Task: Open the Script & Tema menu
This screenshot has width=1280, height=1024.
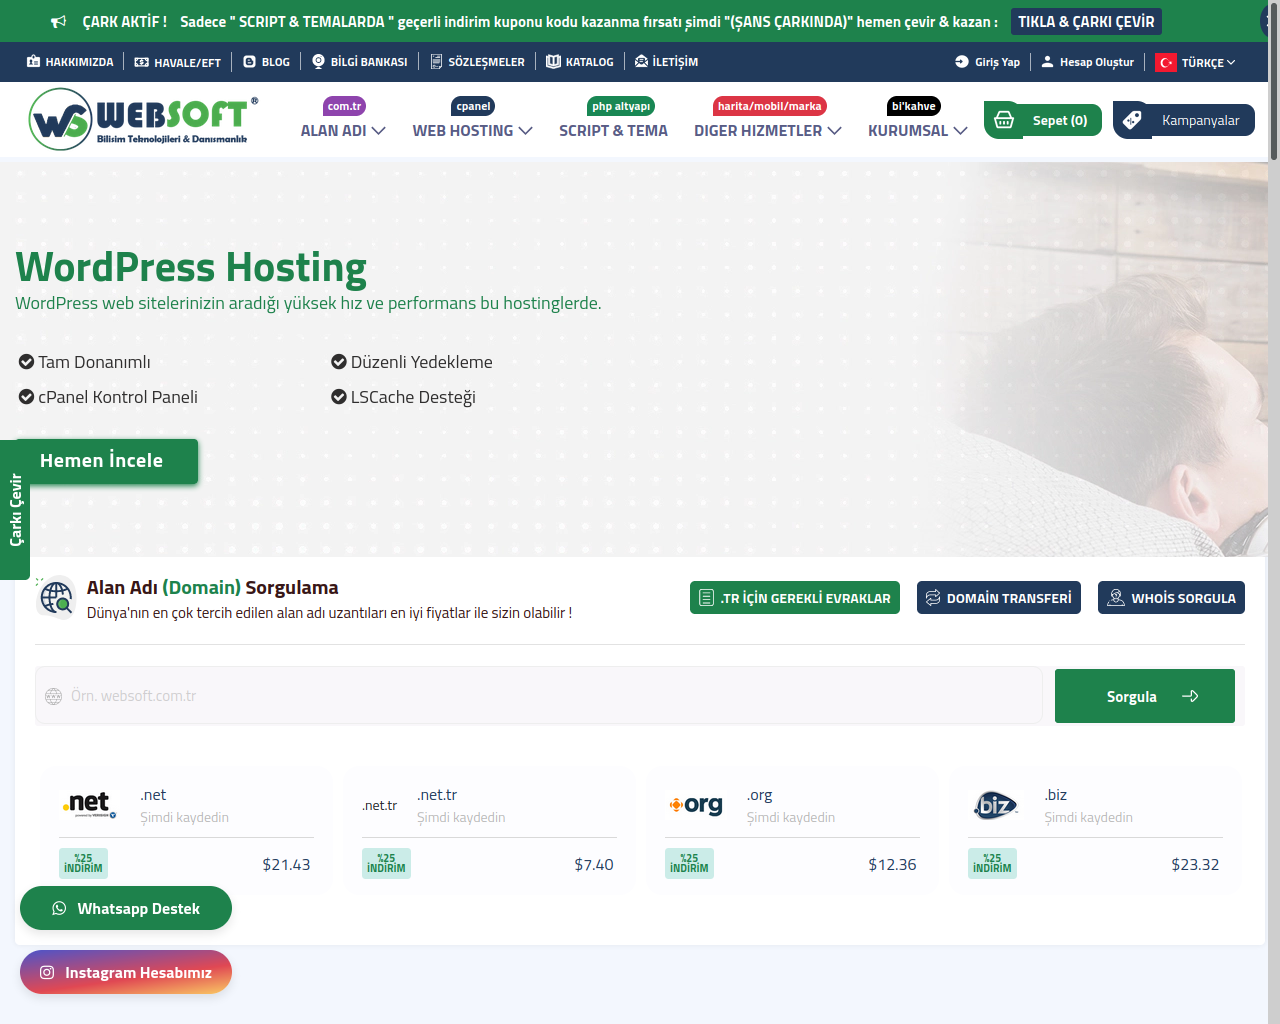Action: click(x=613, y=131)
